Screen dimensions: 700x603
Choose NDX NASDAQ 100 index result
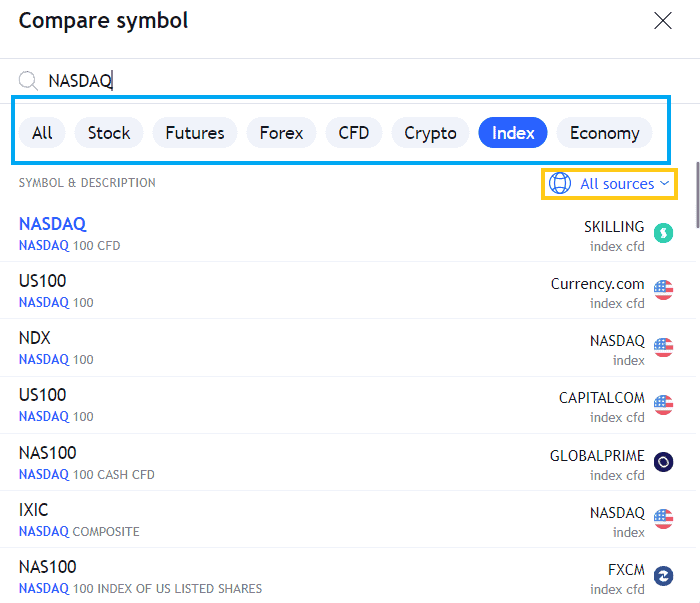pyautogui.click(x=348, y=348)
